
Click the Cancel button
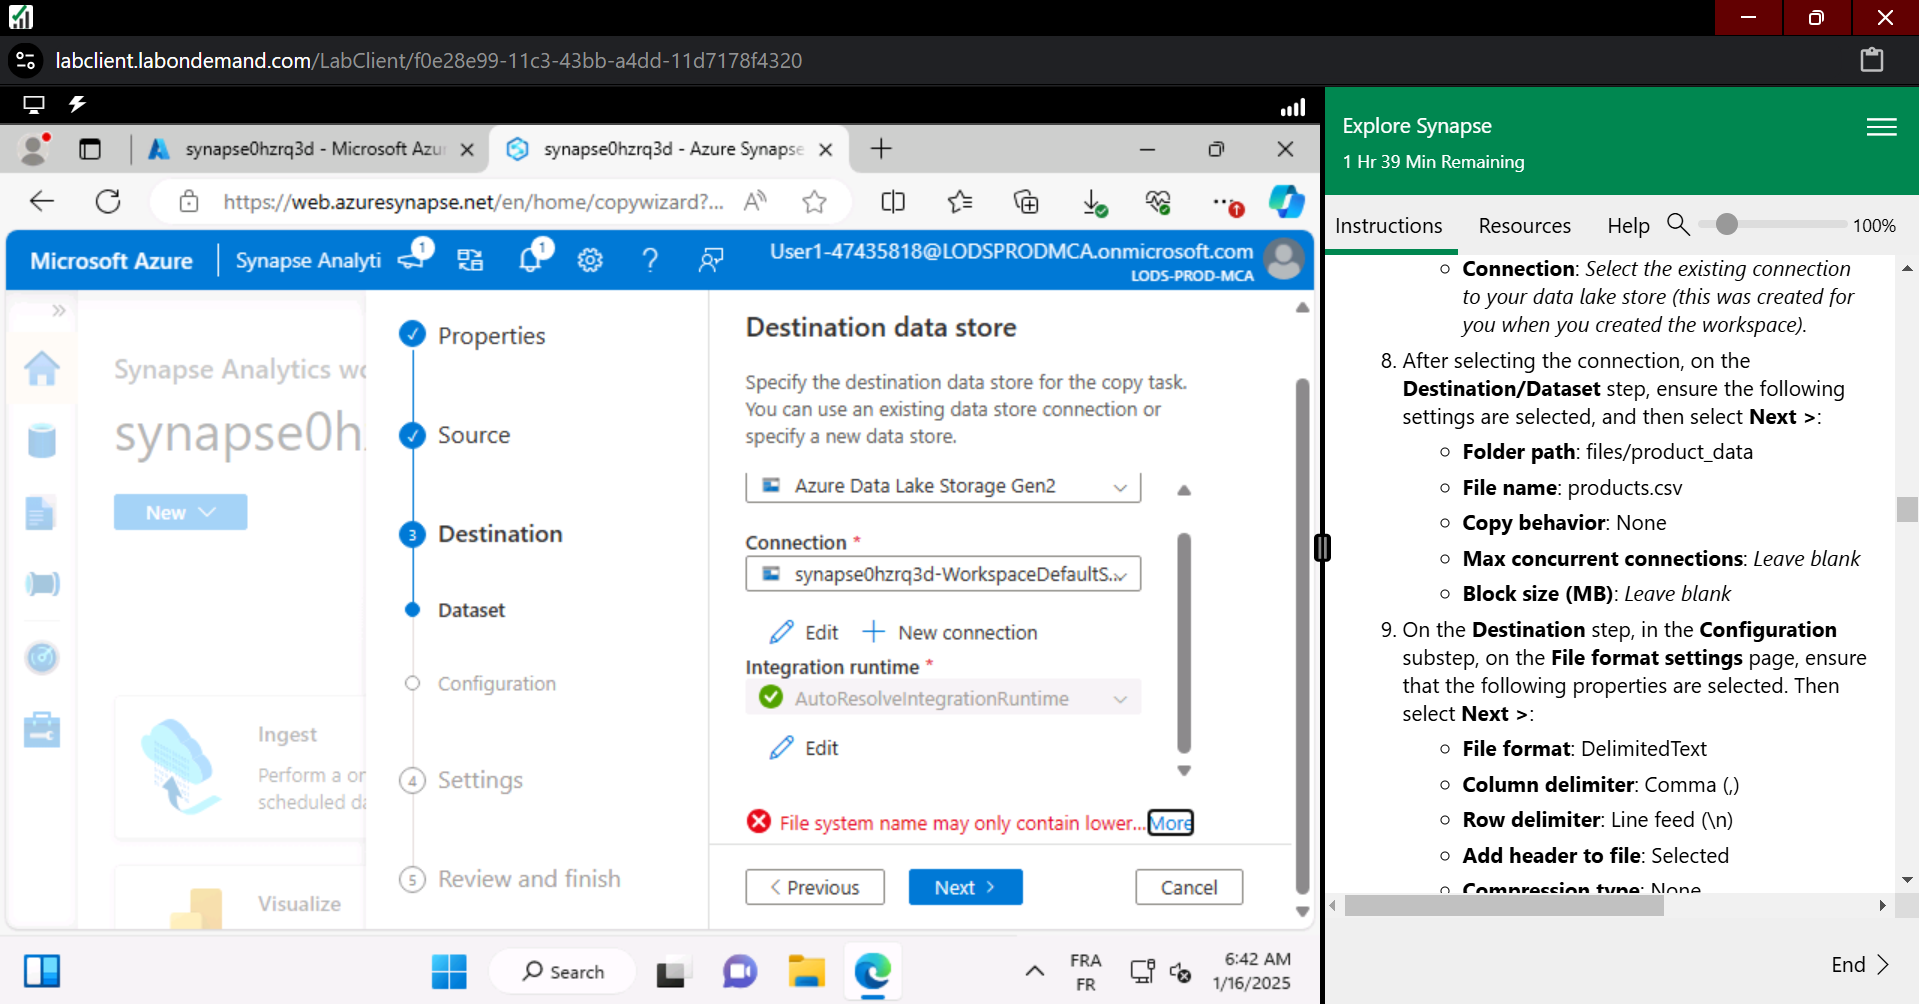pos(1189,887)
